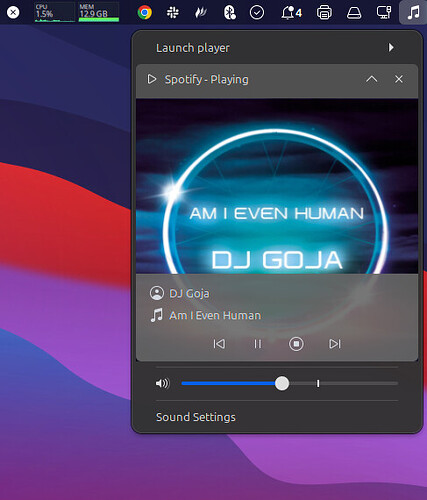
Task: Open the checkmark circle applet
Action: tap(257, 13)
